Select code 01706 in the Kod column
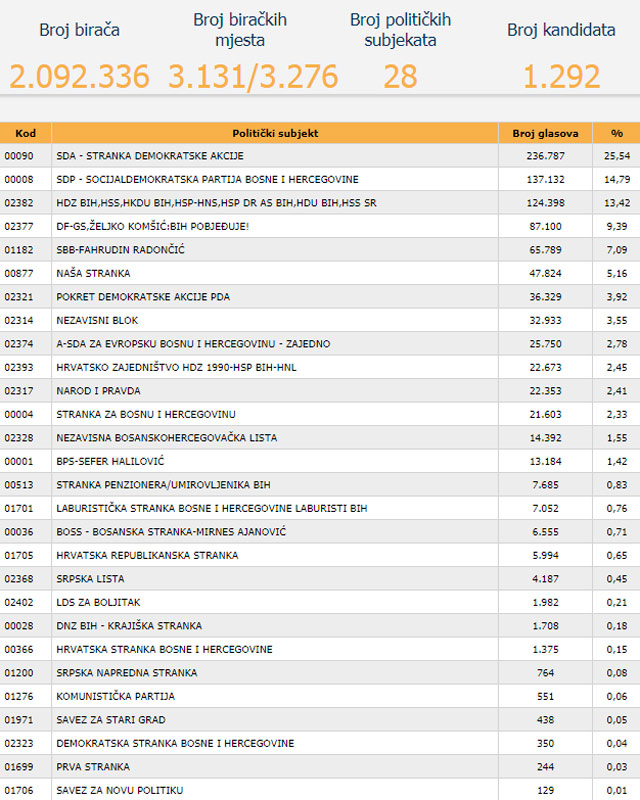The height and width of the screenshot is (800, 640). click(19, 789)
